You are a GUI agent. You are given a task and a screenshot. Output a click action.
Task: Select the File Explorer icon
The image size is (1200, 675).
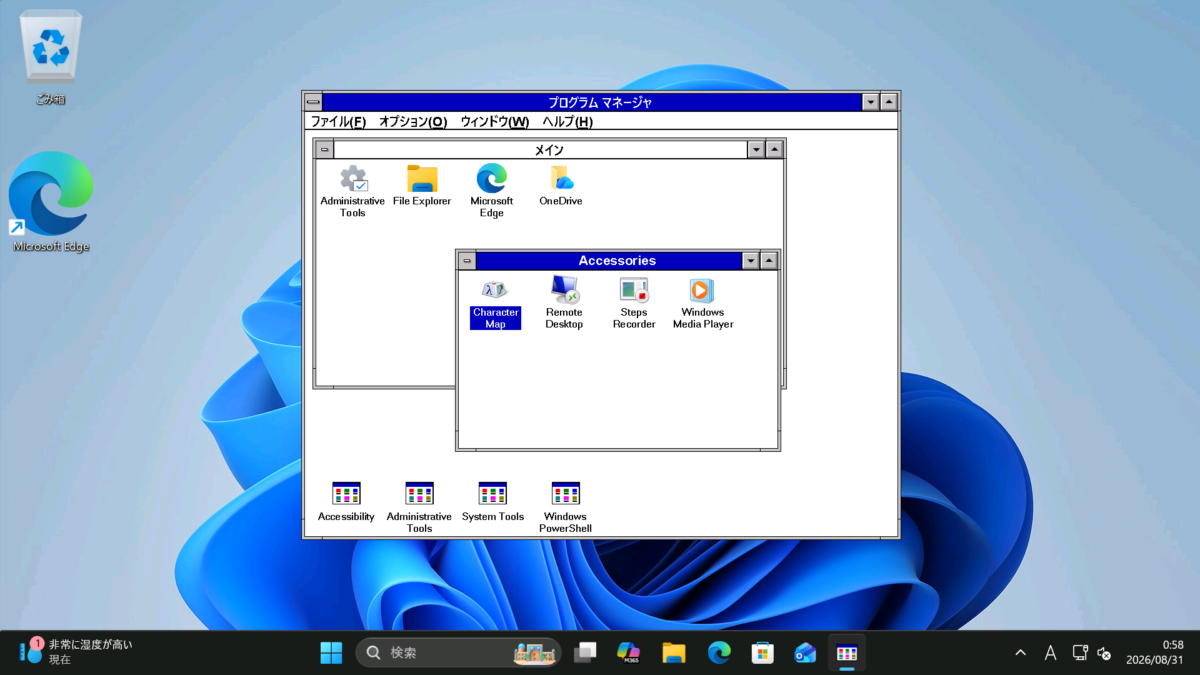pos(422,186)
